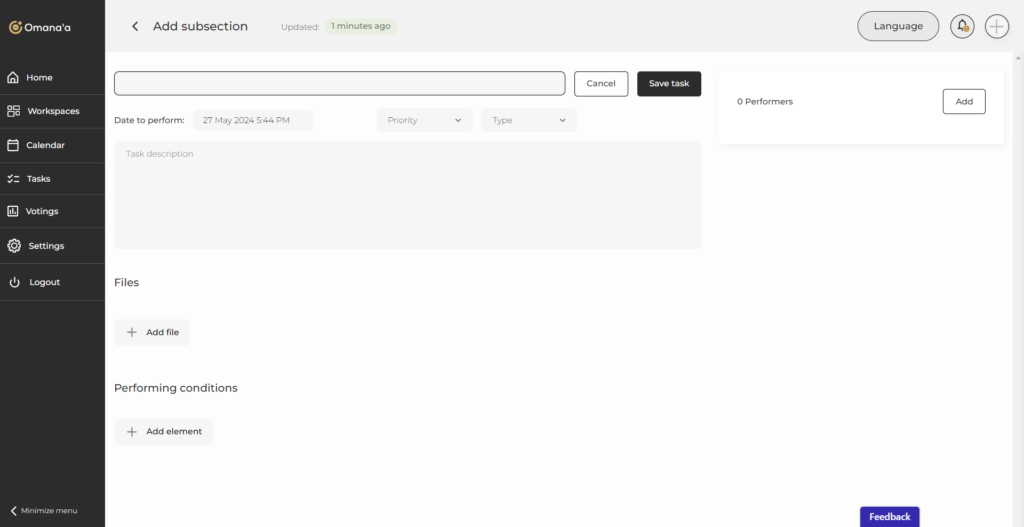The image size is (1024, 527).
Task: Click the Settings gear icon
Action: pos(14,246)
